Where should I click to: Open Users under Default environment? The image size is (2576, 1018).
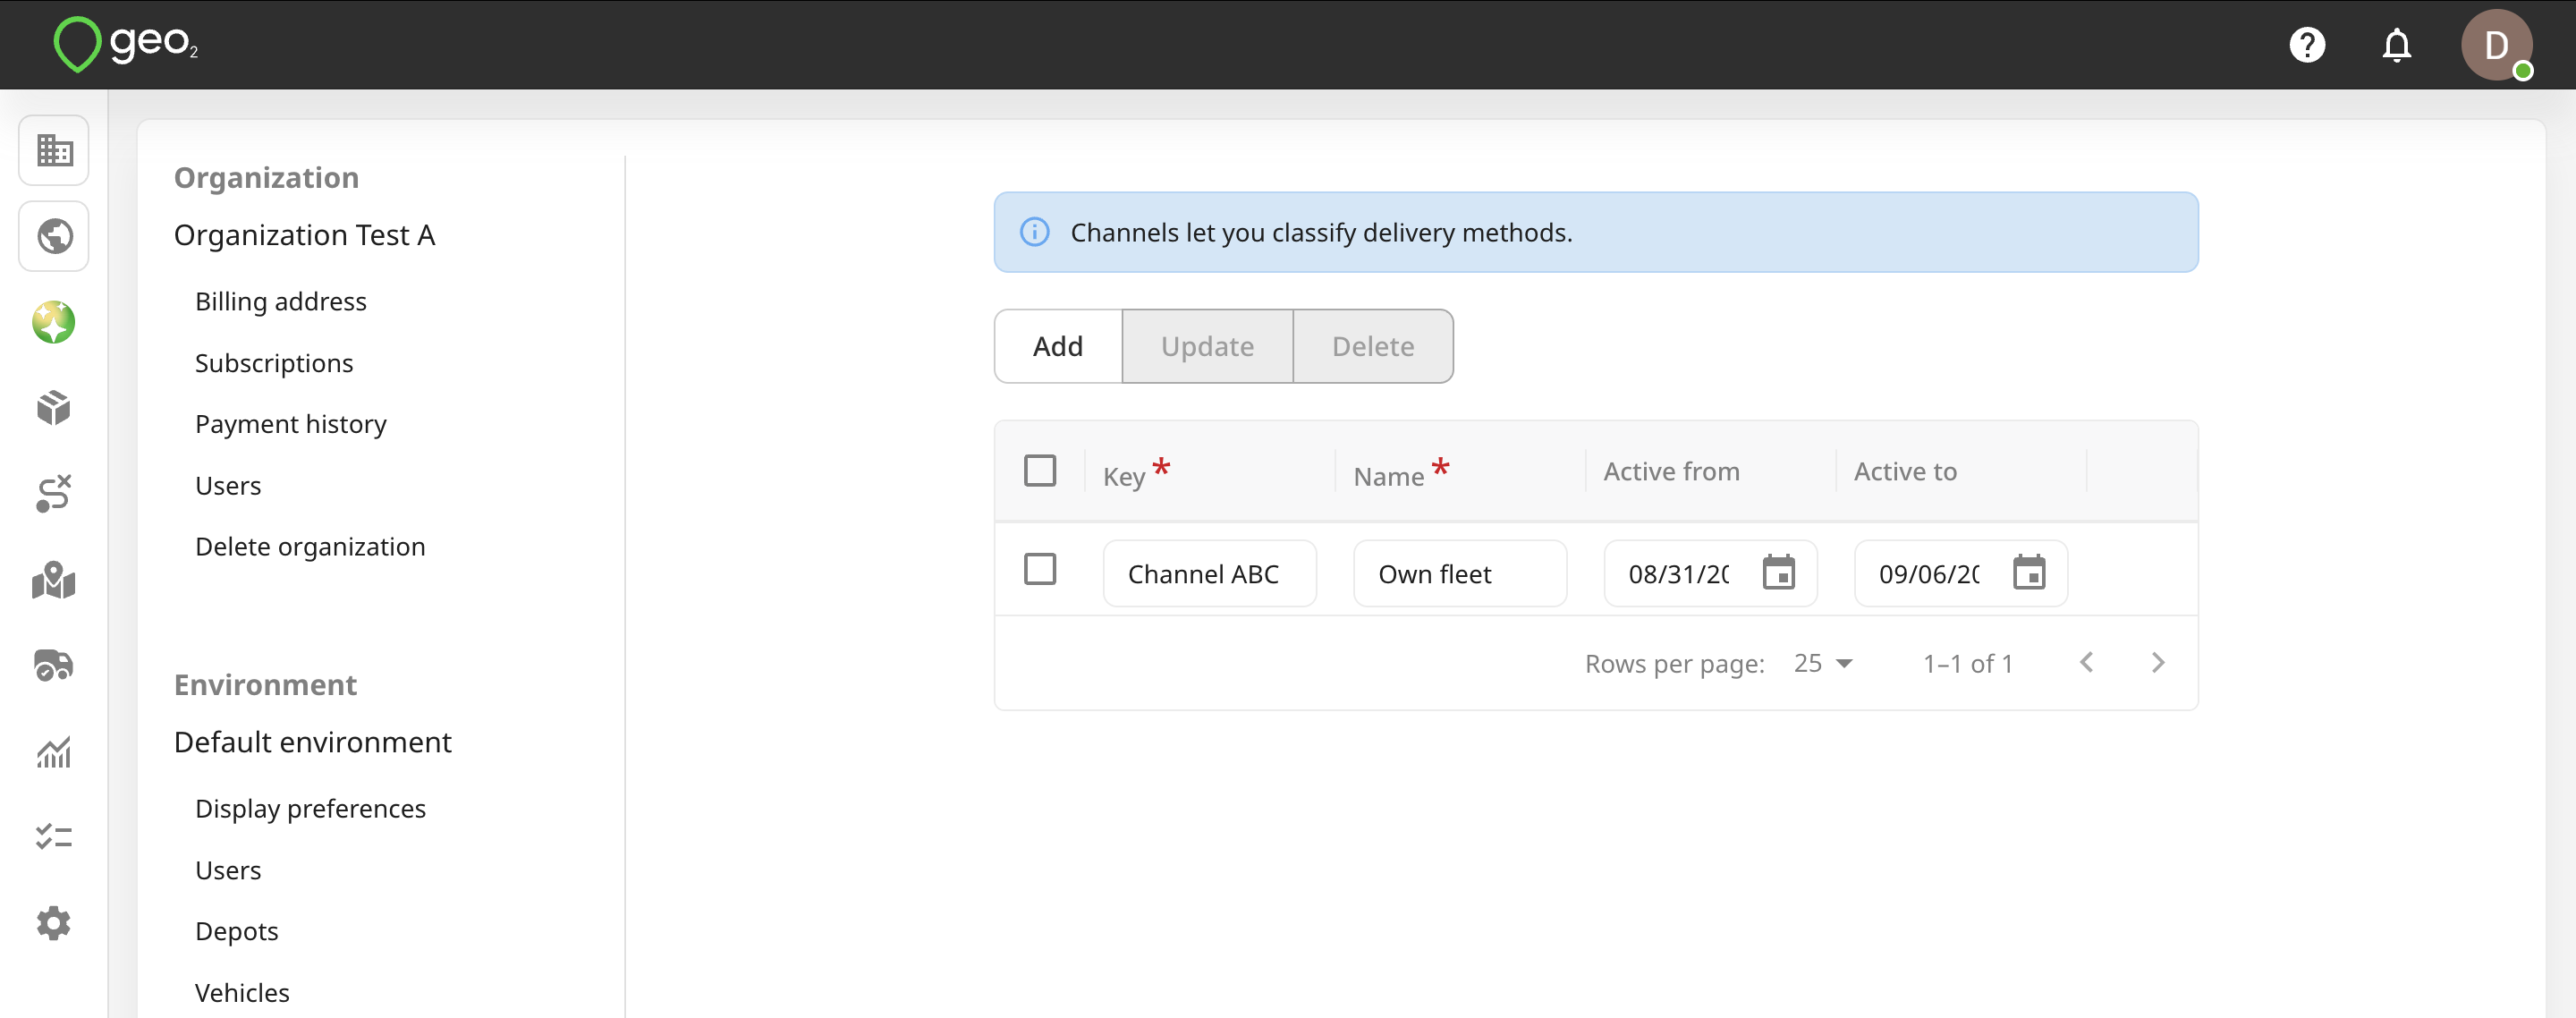(x=228, y=871)
